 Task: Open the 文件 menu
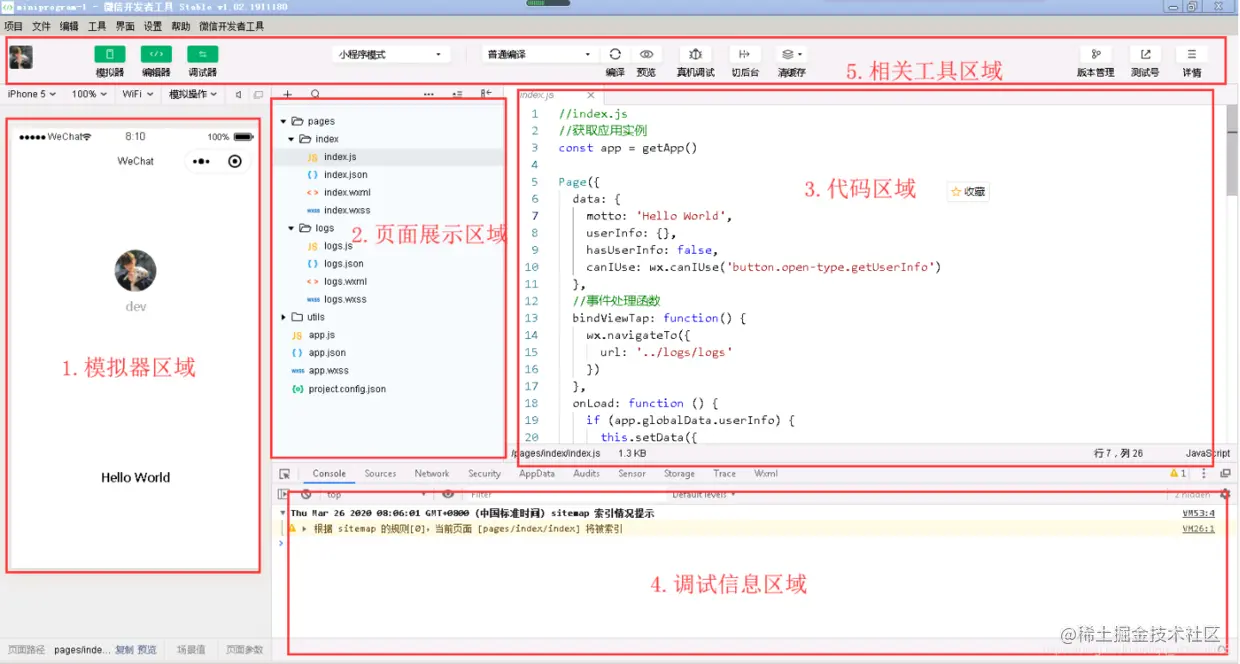coord(41,27)
